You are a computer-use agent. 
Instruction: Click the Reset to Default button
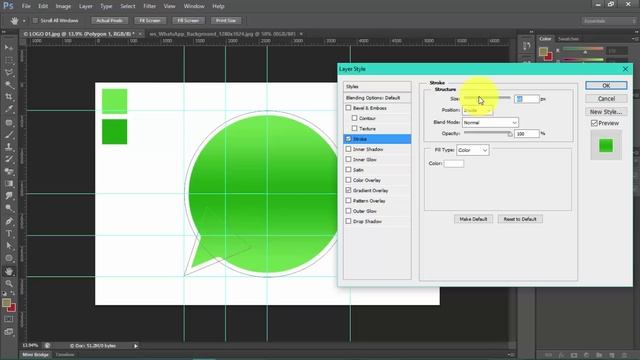[520, 219]
